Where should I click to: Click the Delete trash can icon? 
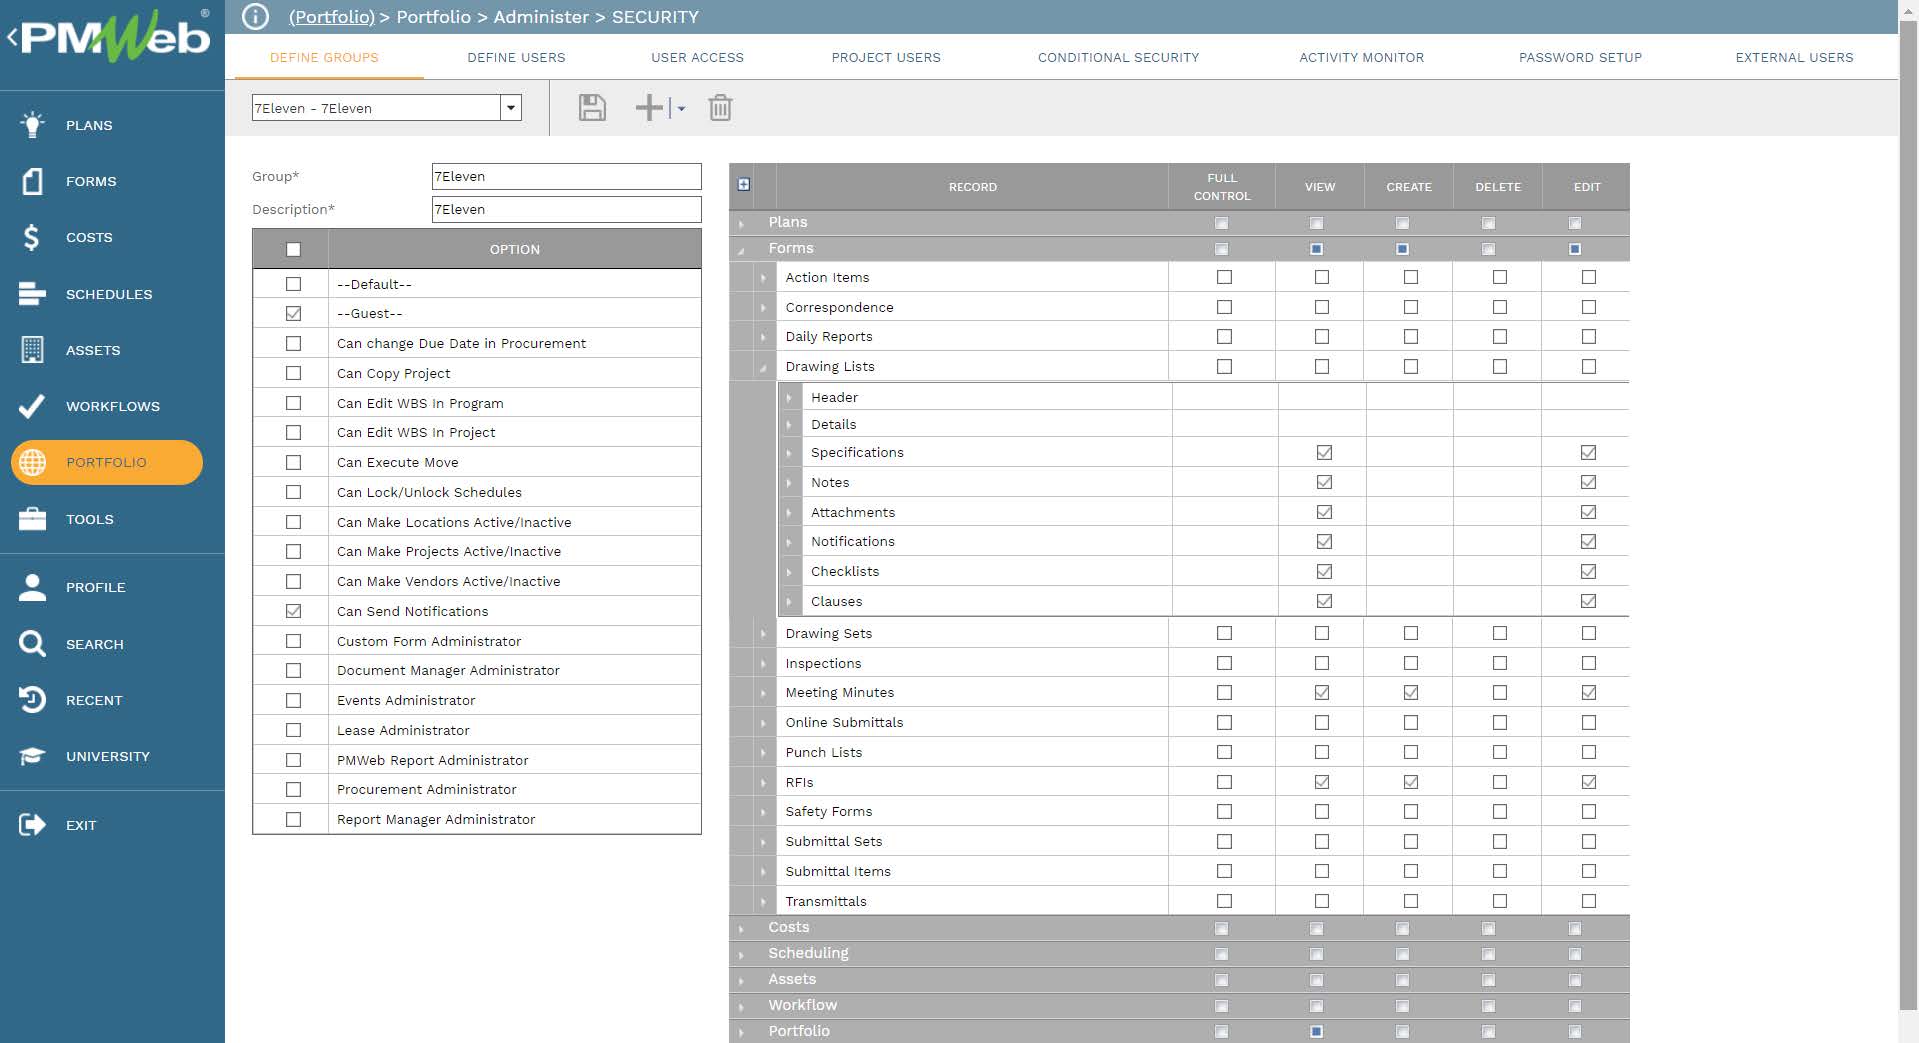click(720, 108)
